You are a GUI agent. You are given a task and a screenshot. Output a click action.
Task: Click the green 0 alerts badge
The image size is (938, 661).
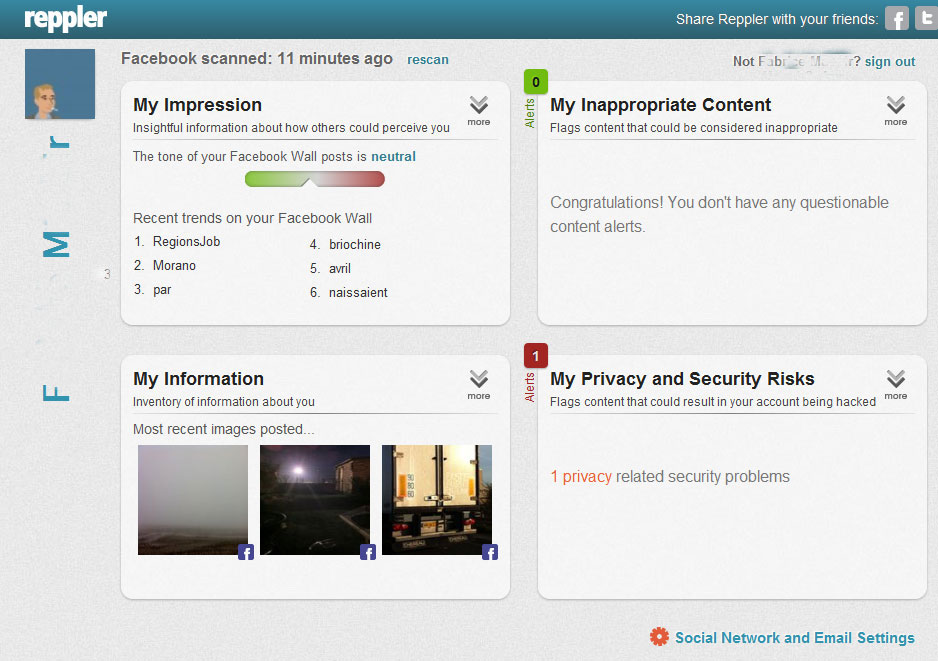(535, 82)
